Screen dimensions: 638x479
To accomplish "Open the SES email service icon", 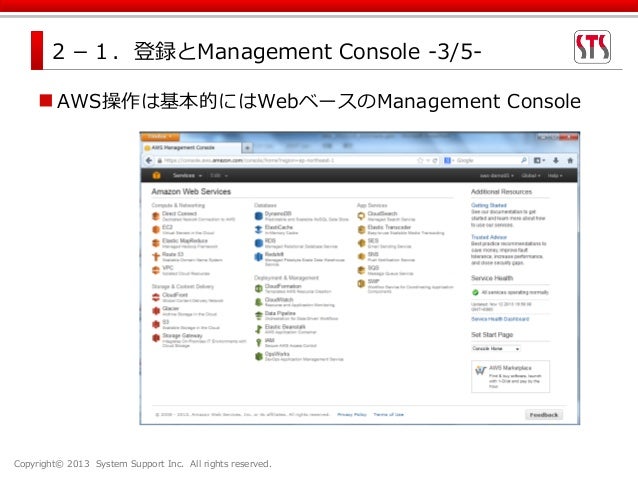I will pos(361,243).
